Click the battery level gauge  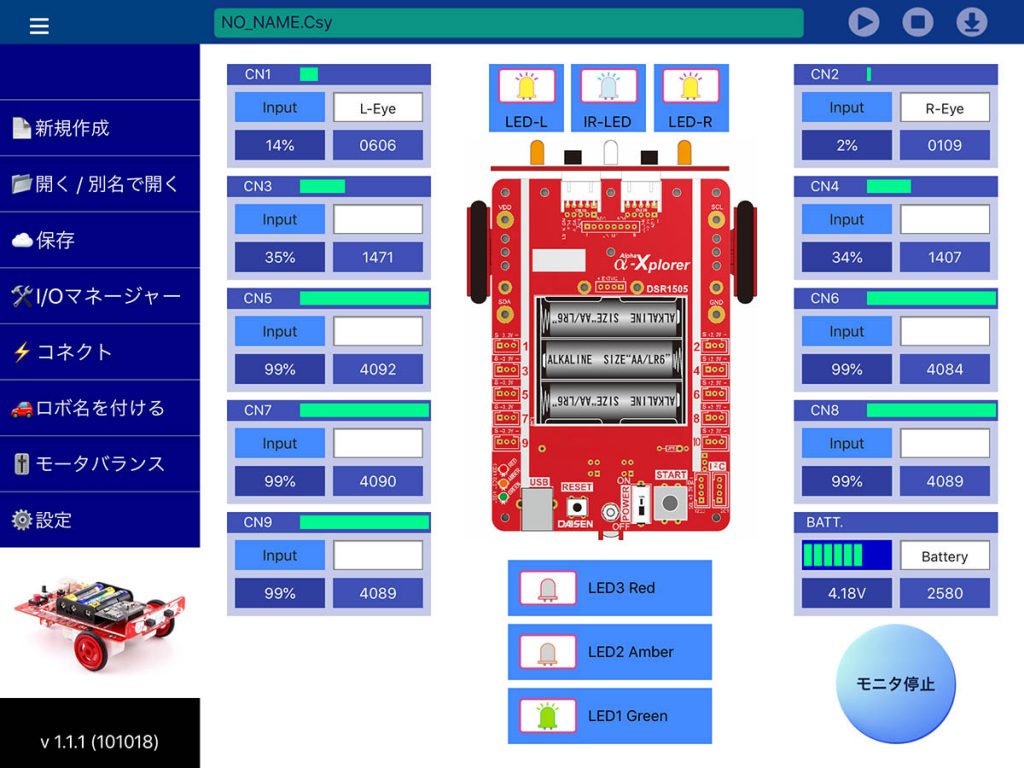(x=846, y=555)
